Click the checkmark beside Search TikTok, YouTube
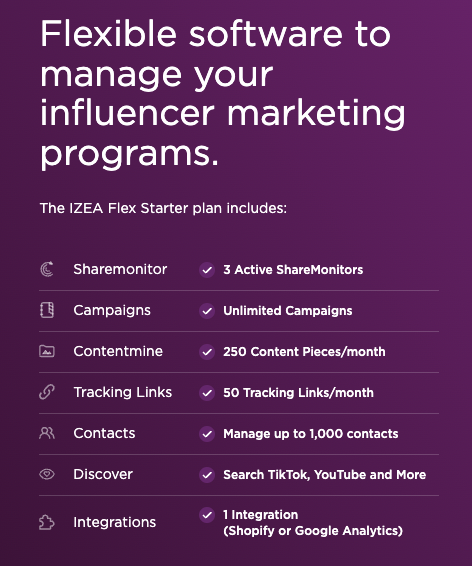472x566 pixels. (207, 475)
